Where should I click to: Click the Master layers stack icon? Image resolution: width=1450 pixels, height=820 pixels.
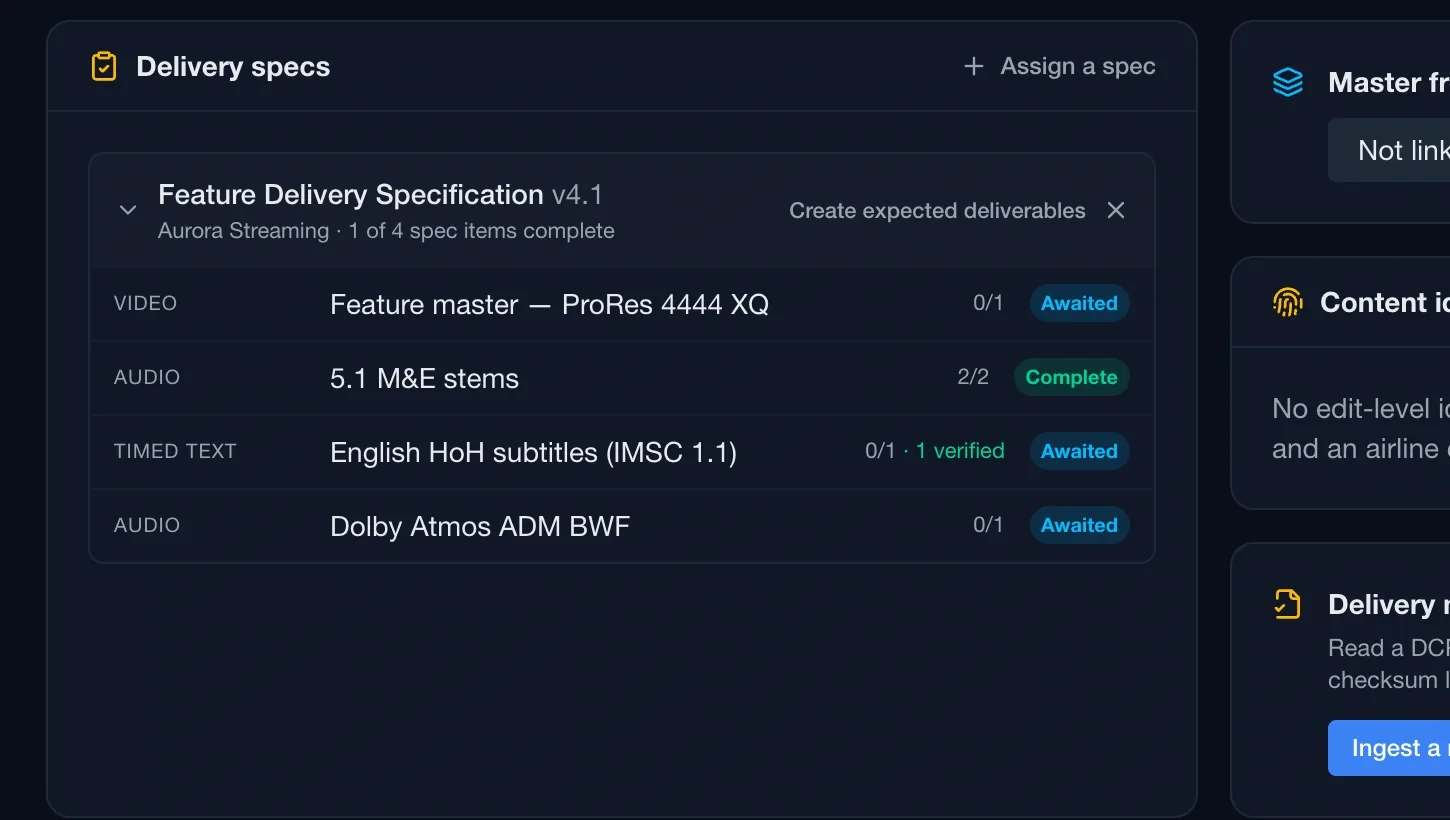[1288, 82]
